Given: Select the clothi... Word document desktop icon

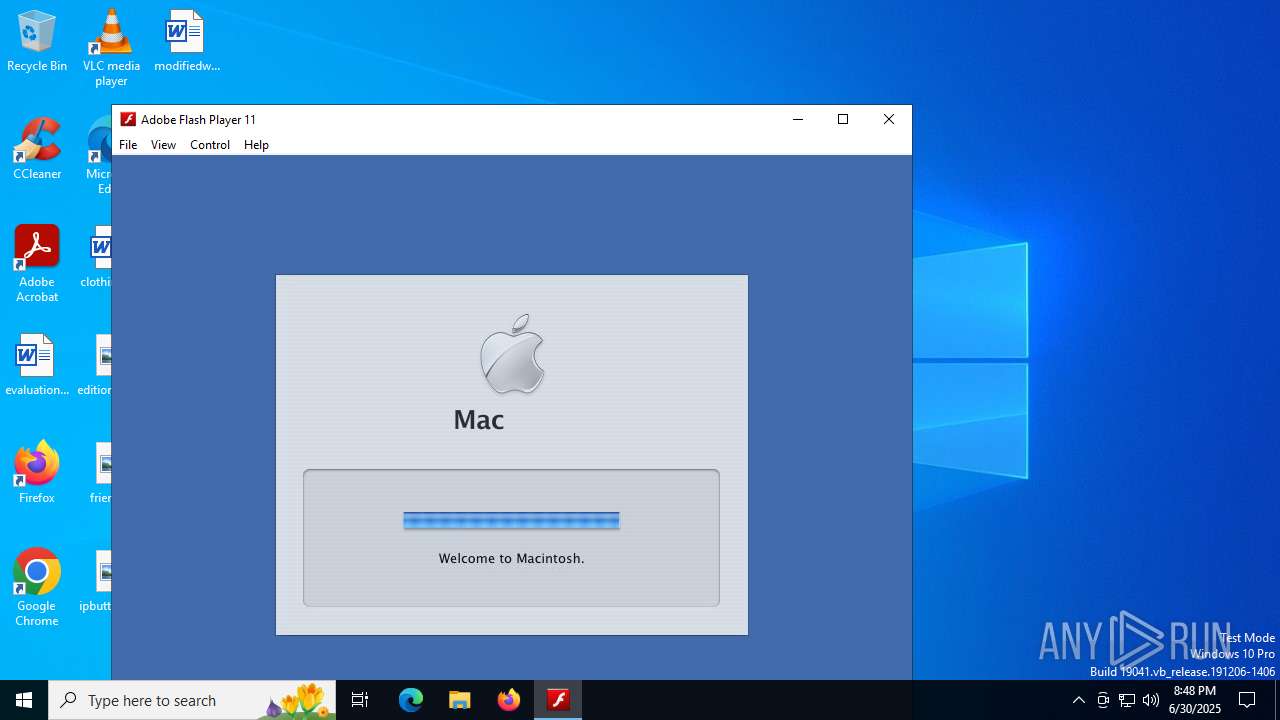Looking at the screenshot, I should (x=98, y=257).
